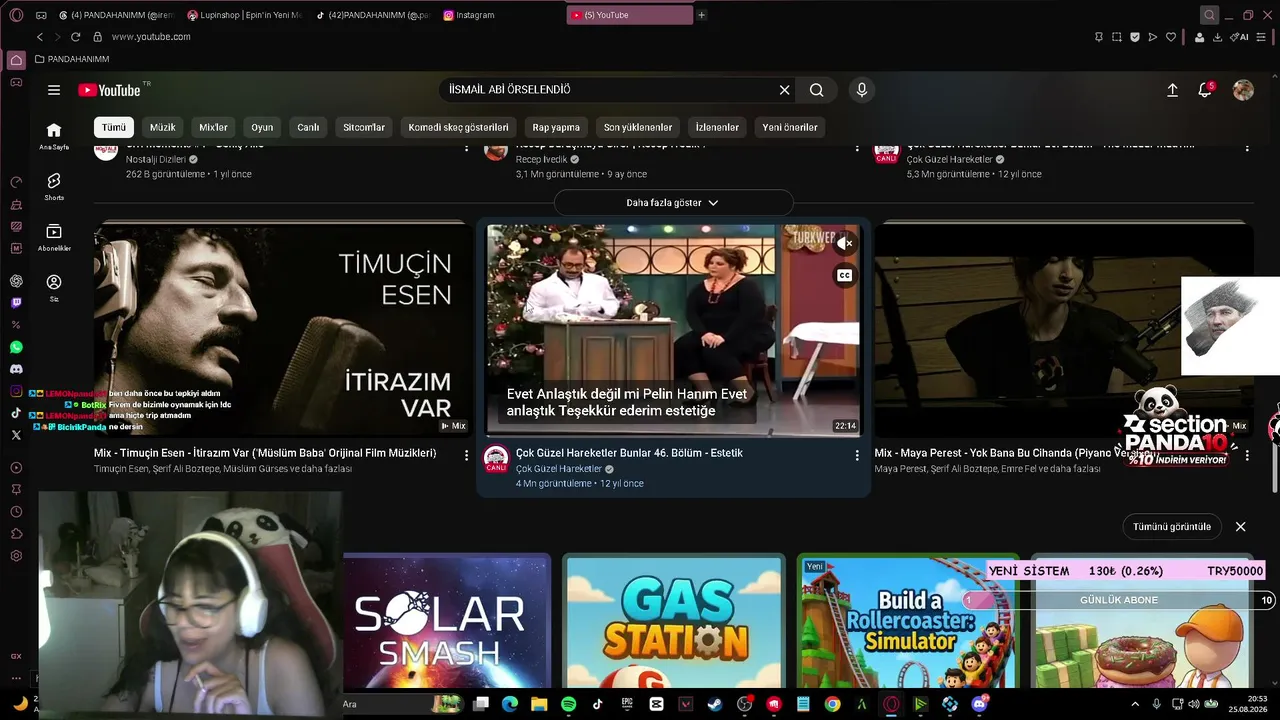Screen dimensions: 1280x720
Task: Open a new browser tab
Action: 702,15
